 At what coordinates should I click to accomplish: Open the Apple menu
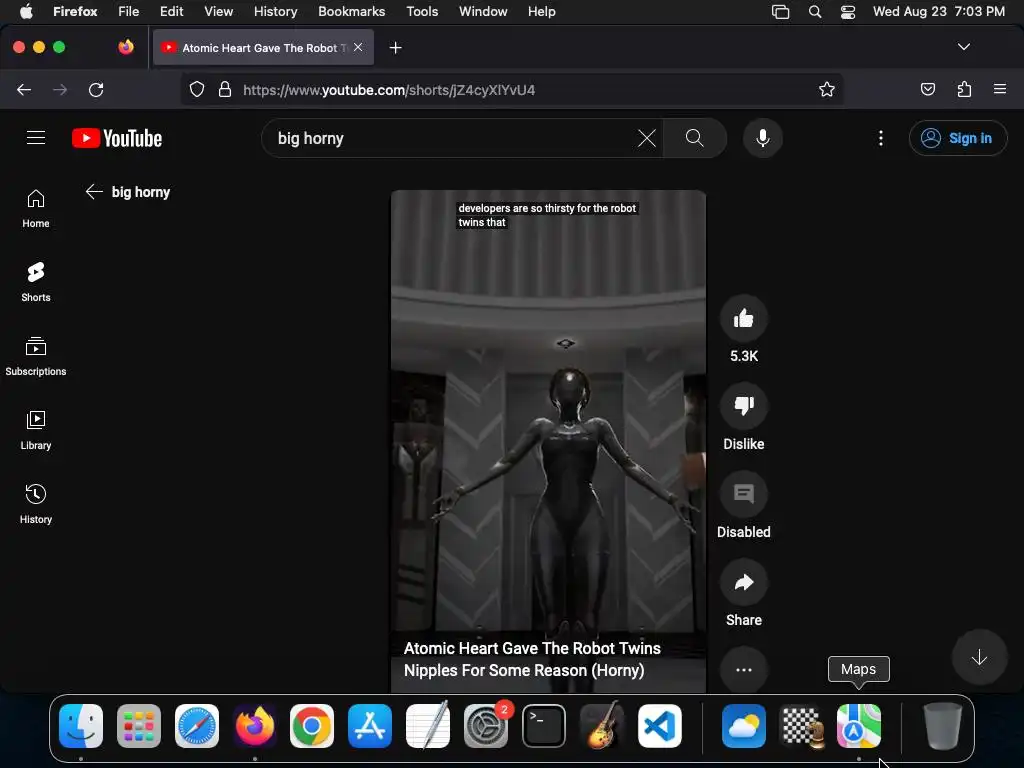pyautogui.click(x=26, y=11)
